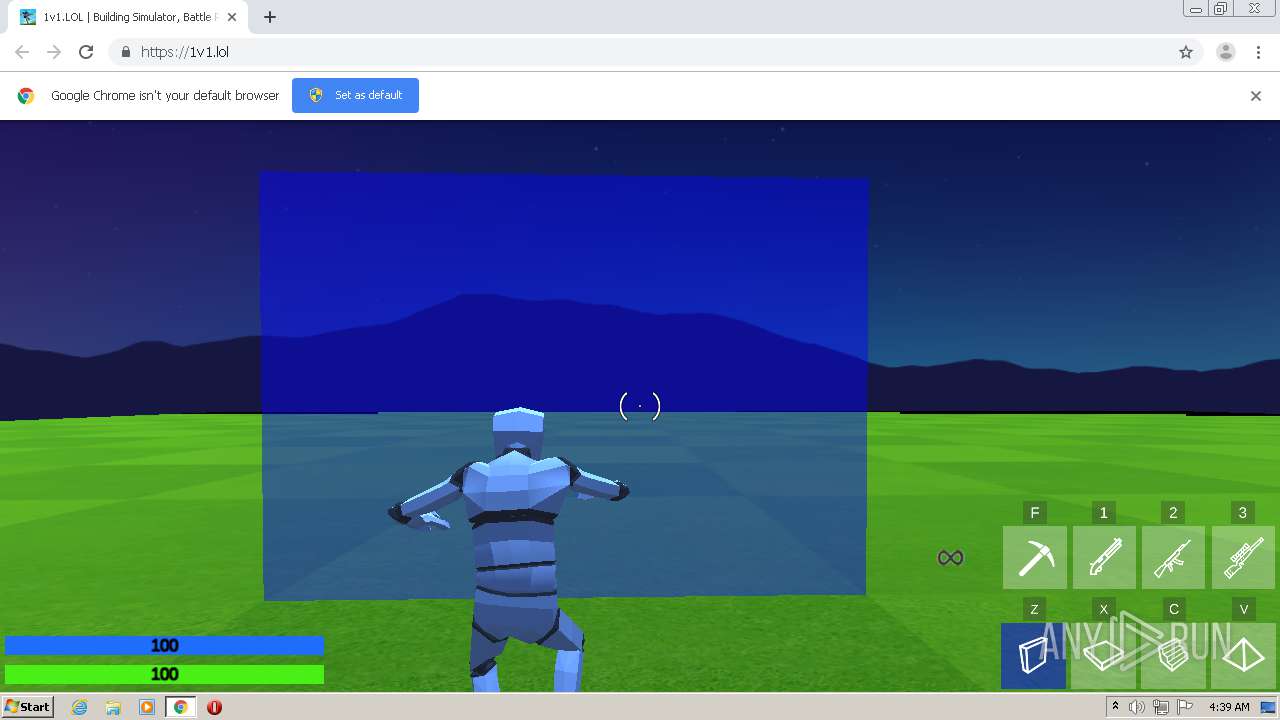
Task: Select the wall building piece
Action: [x=1034, y=656]
